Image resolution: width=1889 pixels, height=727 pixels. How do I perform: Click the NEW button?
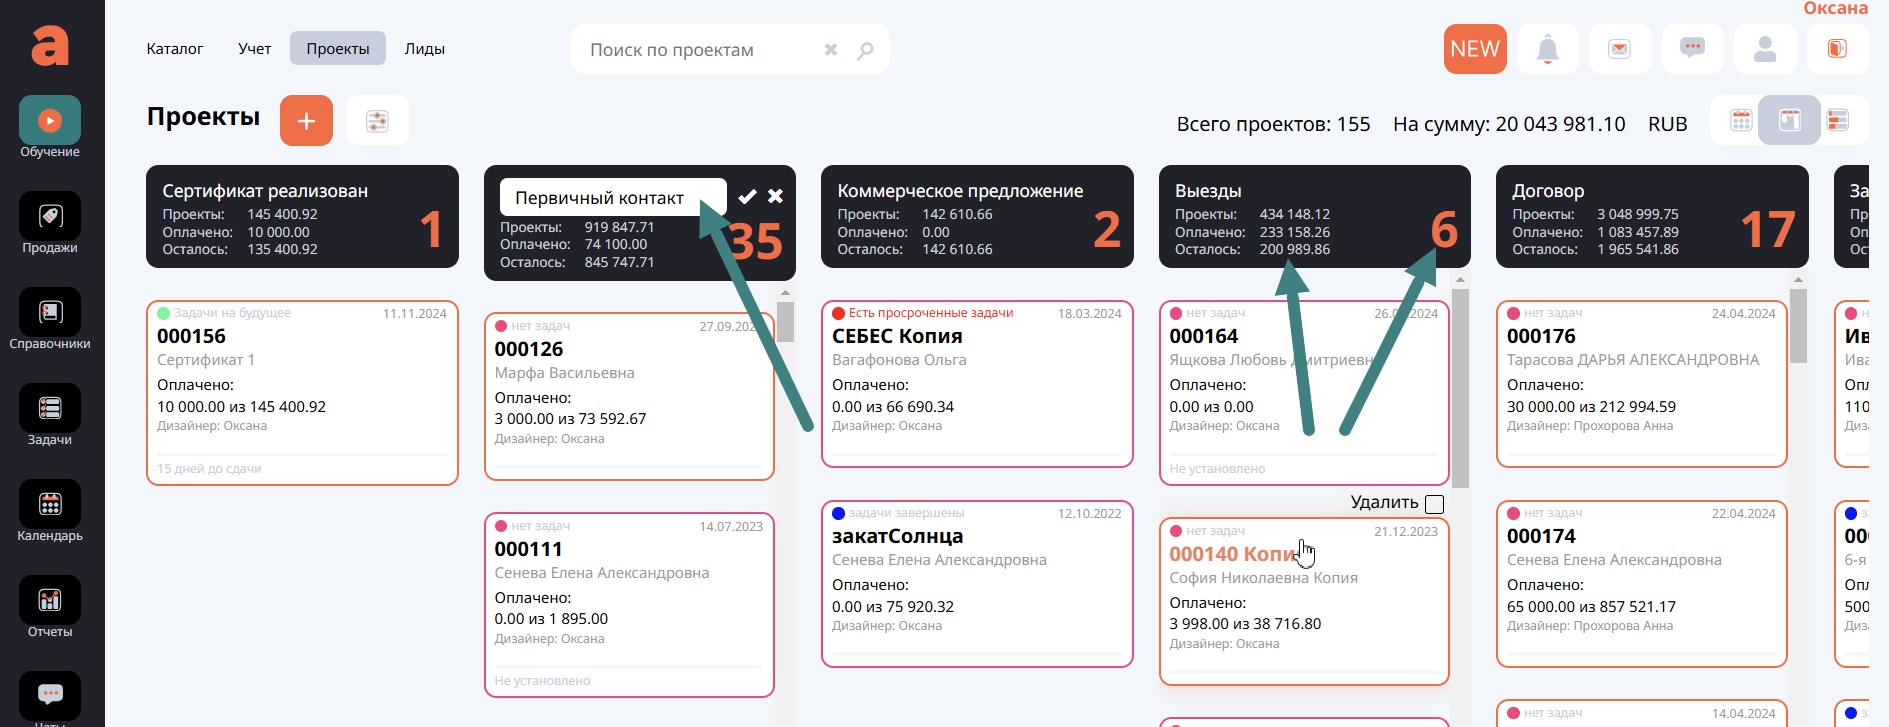1474,49
